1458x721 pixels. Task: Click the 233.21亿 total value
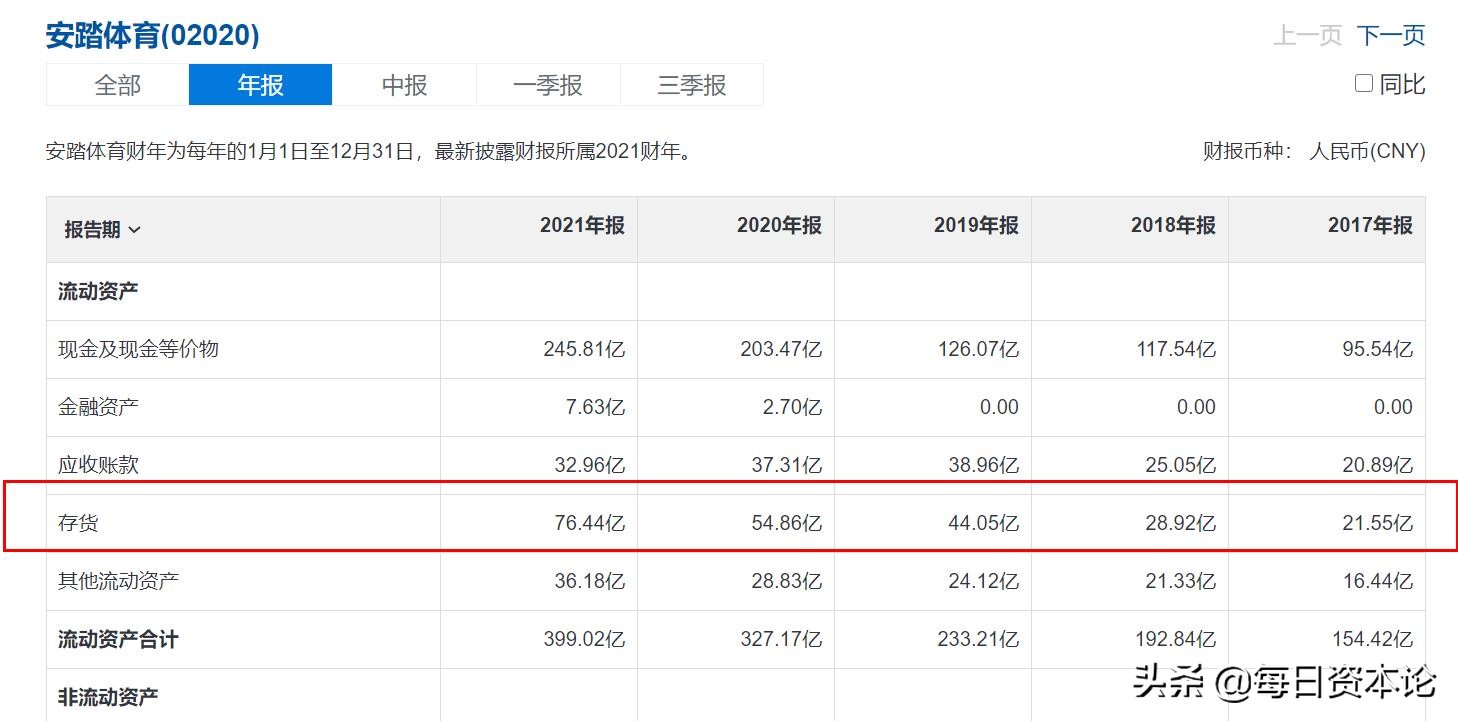978,639
